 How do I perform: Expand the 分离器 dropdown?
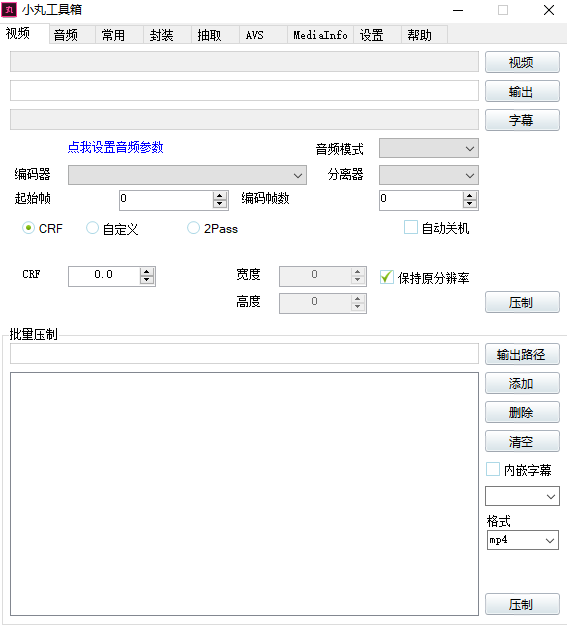[429, 175]
